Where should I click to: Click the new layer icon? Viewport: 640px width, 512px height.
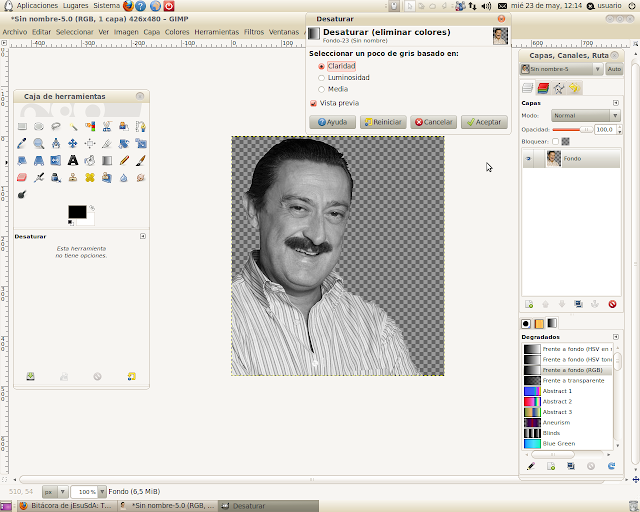pos(529,304)
